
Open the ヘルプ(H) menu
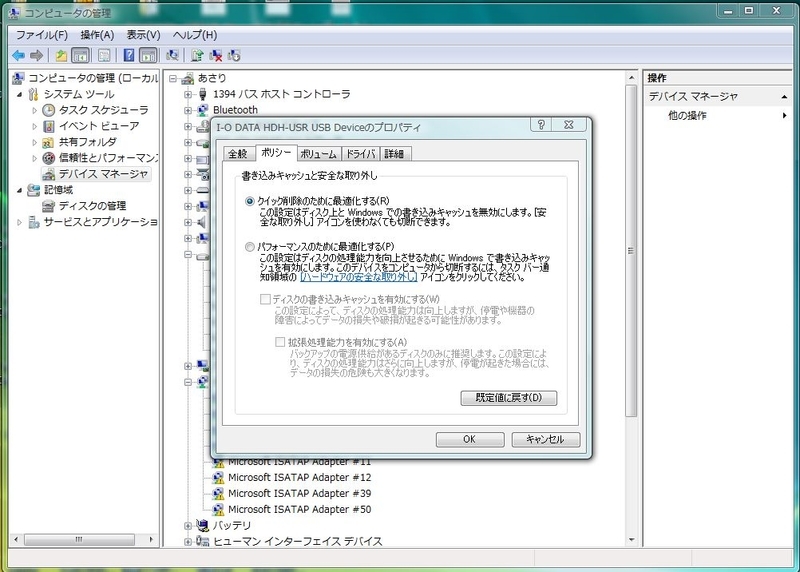point(195,35)
